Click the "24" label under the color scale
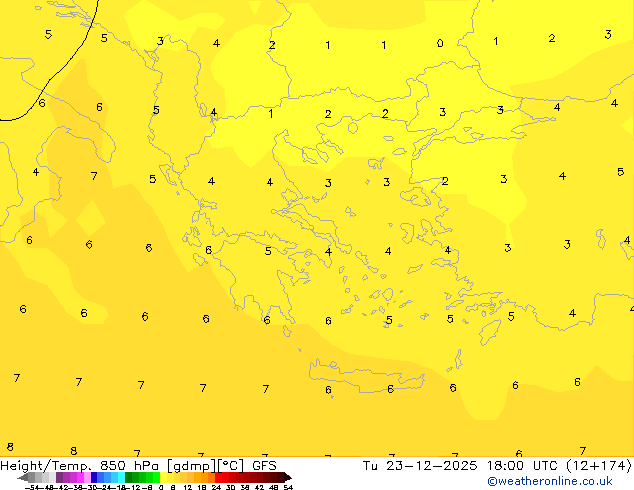 coord(216,487)
